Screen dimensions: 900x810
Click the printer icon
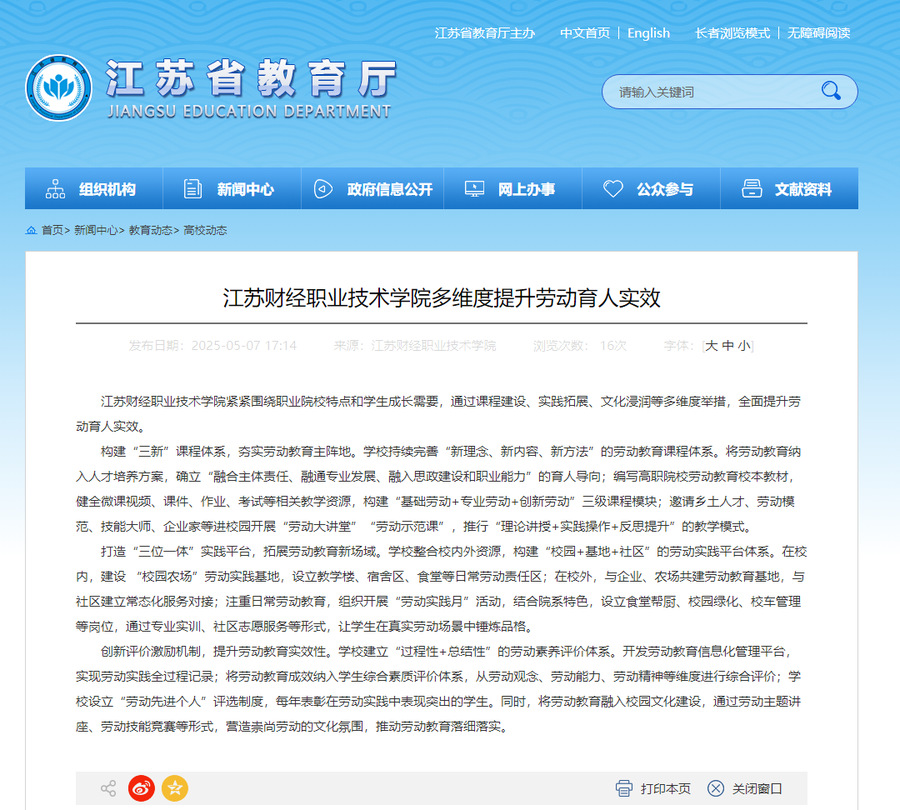pyautogui.click(x=625, y=789)
